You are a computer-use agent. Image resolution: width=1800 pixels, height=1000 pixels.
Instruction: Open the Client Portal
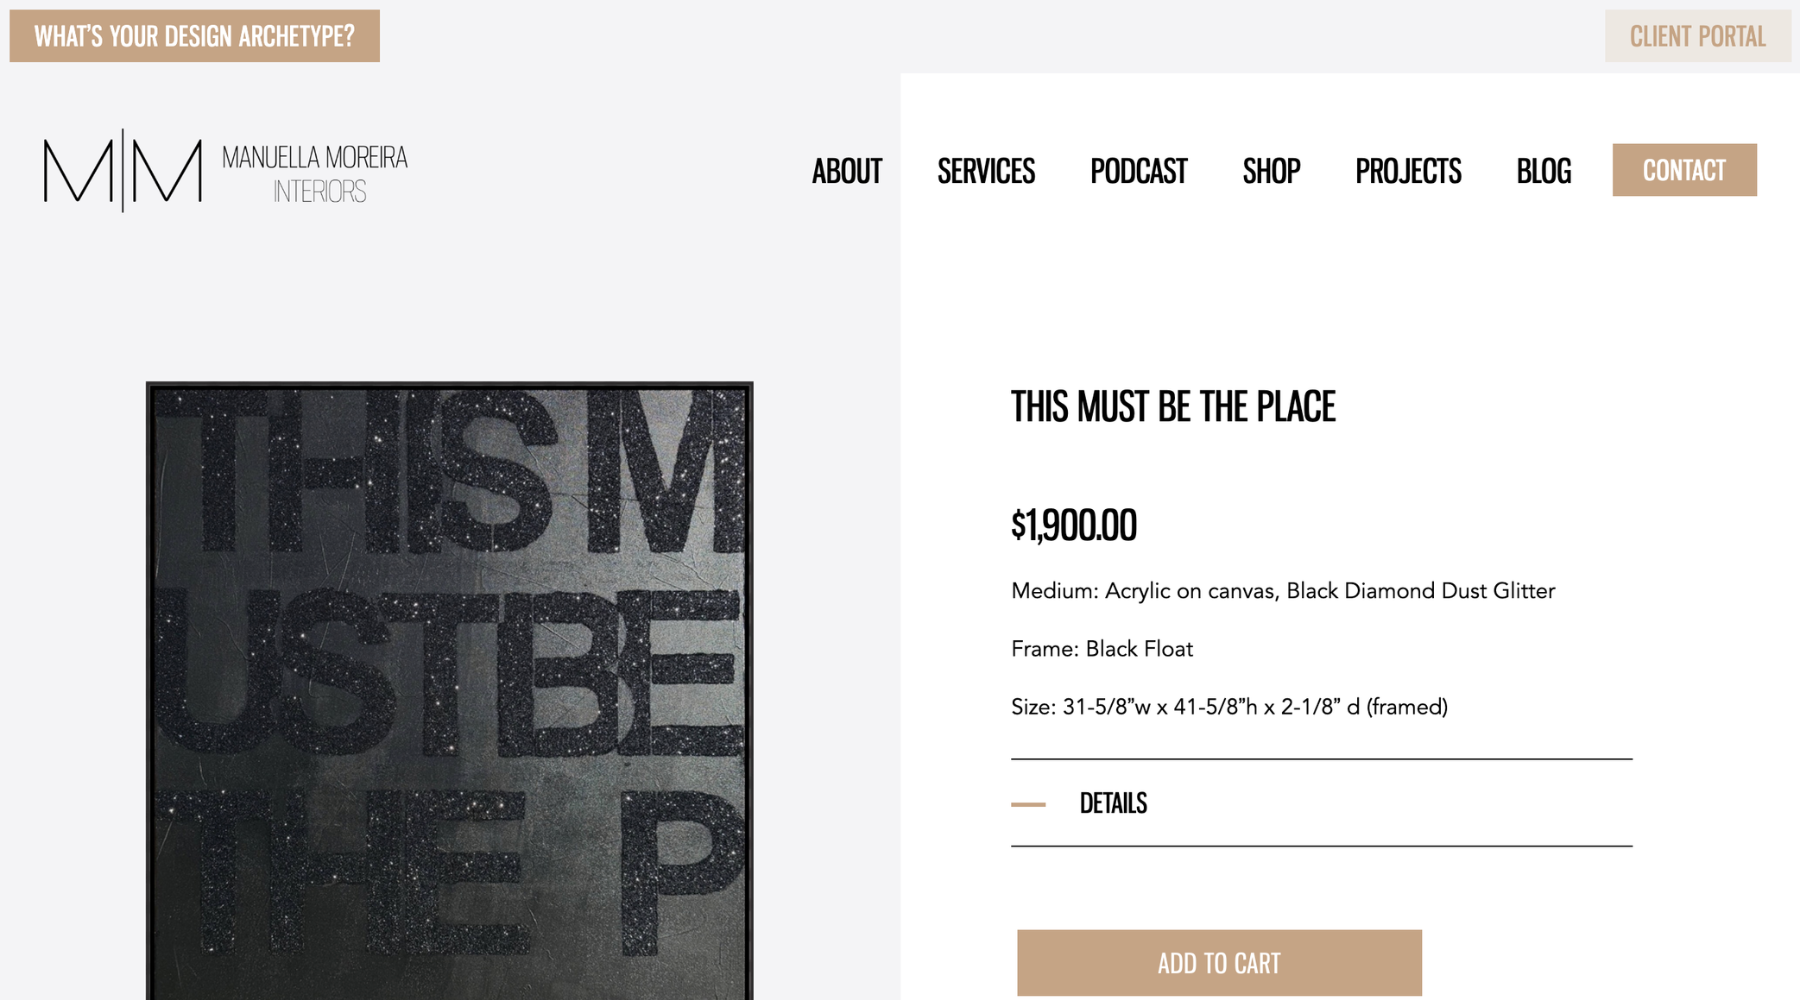click(x=1697, y=37)
